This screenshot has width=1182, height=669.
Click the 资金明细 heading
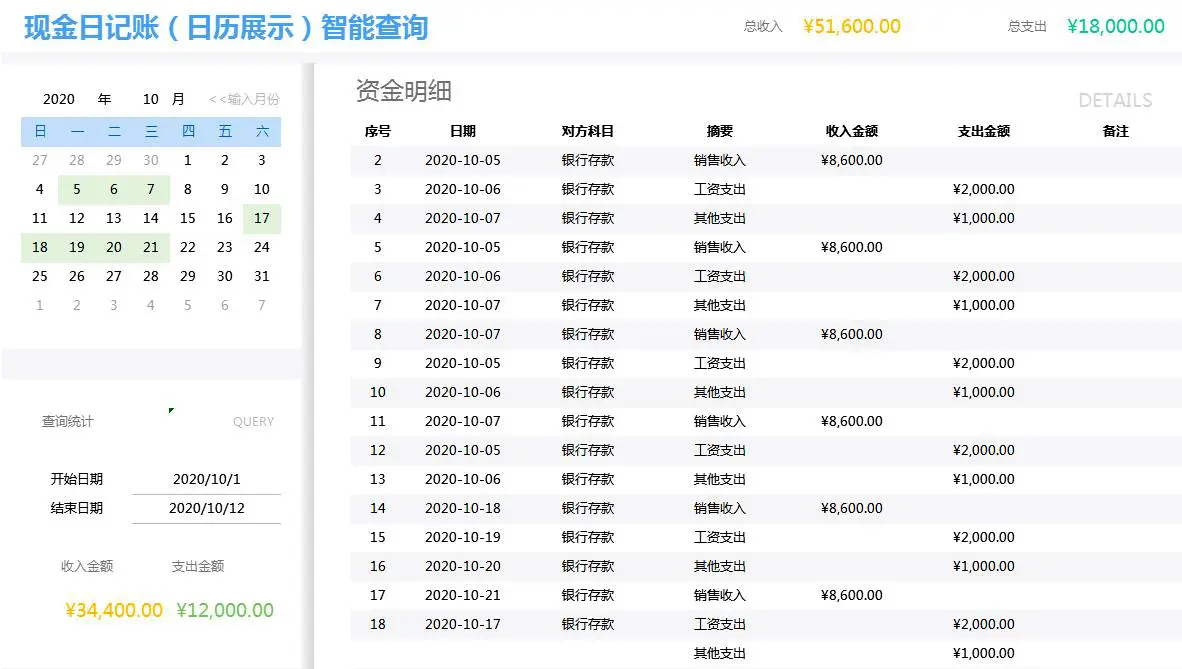(x=403, y=91)
